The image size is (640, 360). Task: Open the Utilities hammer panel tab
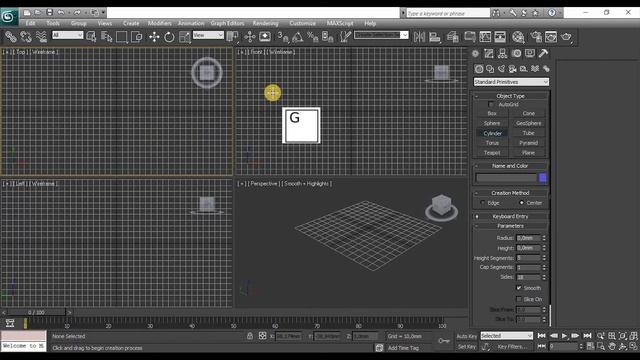pos(543,53)
